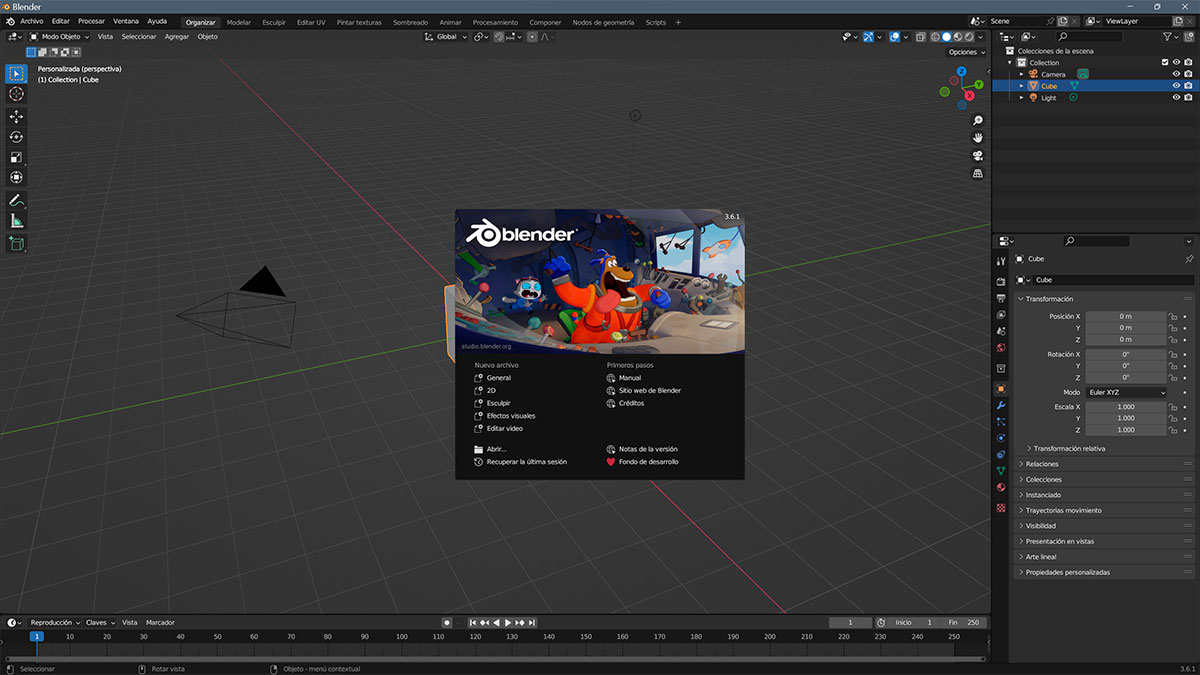
Task: Open the Archivo menu
Action: tap(32, 21)
